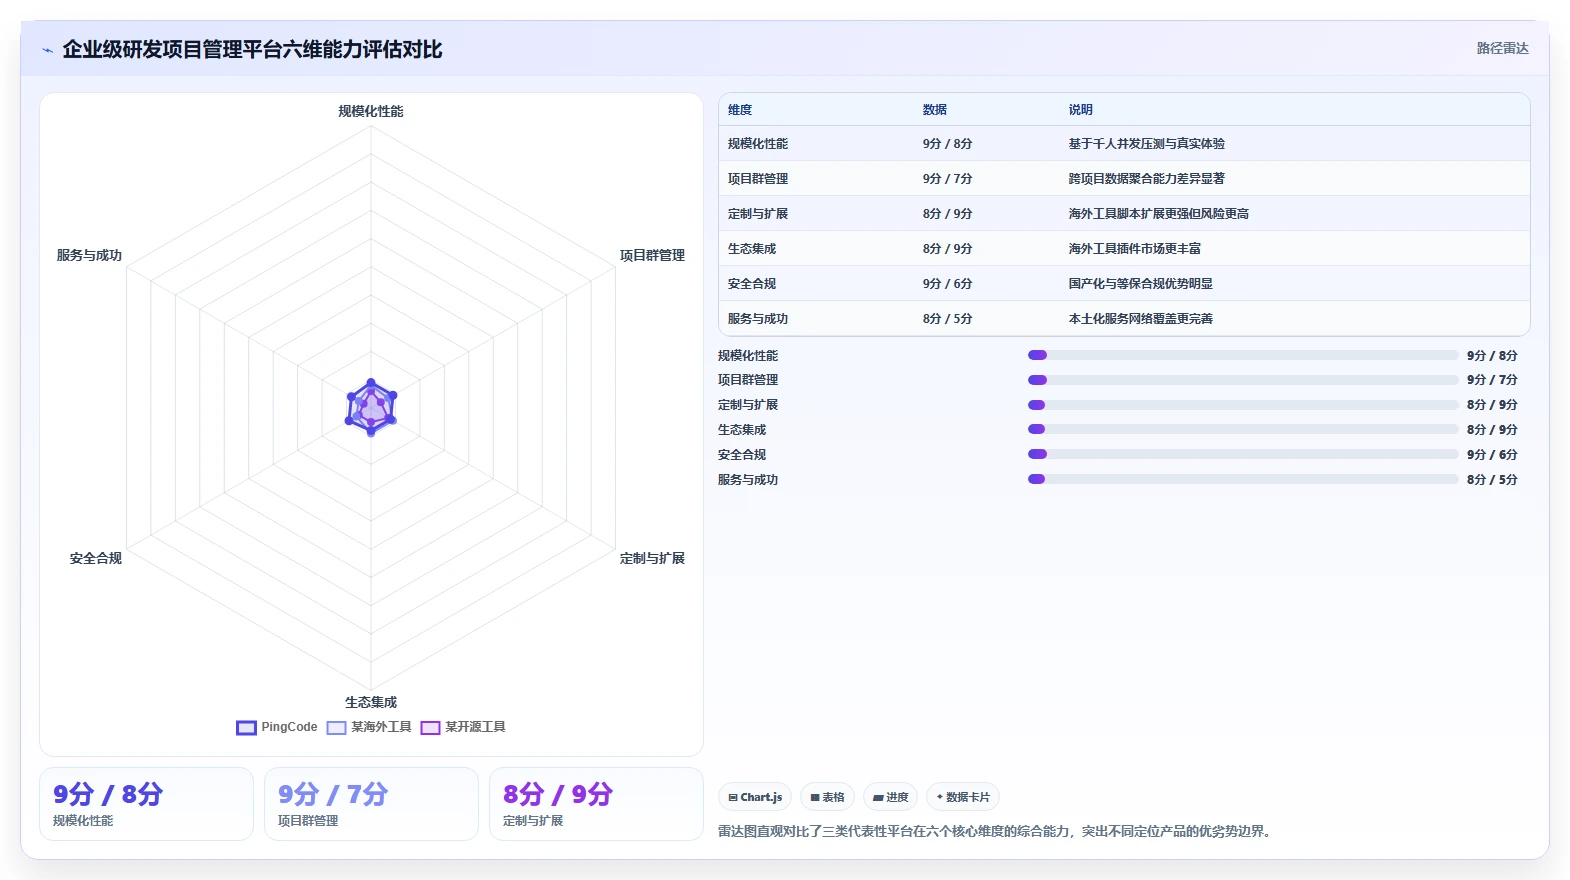Screen dimensions: 1570x880
Task: Click the header icon beside the title
Action: click(47, 50)
